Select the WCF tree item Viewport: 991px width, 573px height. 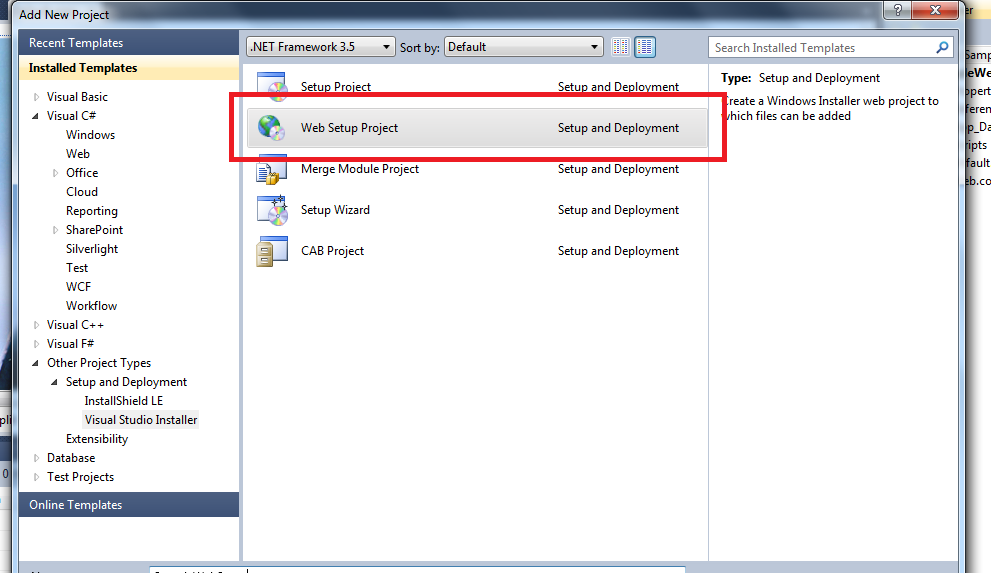78,287
